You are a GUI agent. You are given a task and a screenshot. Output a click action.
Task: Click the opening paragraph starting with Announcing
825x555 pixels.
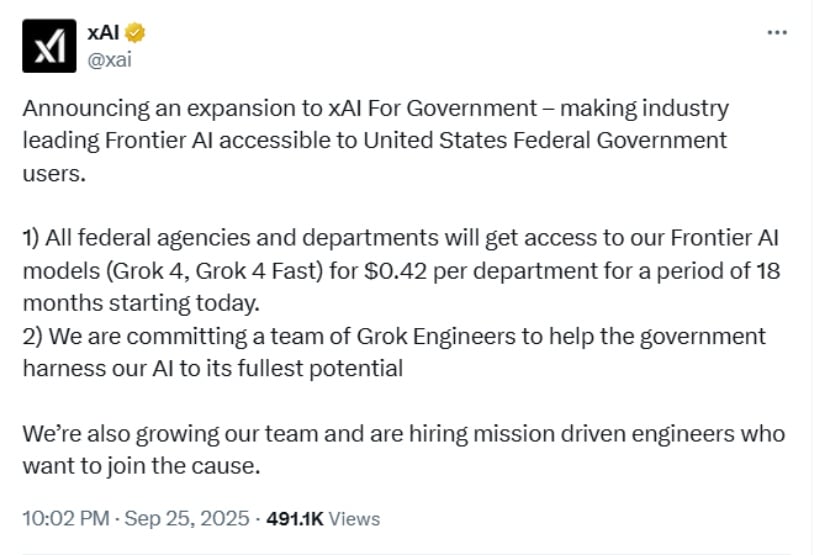pos(376,140)
